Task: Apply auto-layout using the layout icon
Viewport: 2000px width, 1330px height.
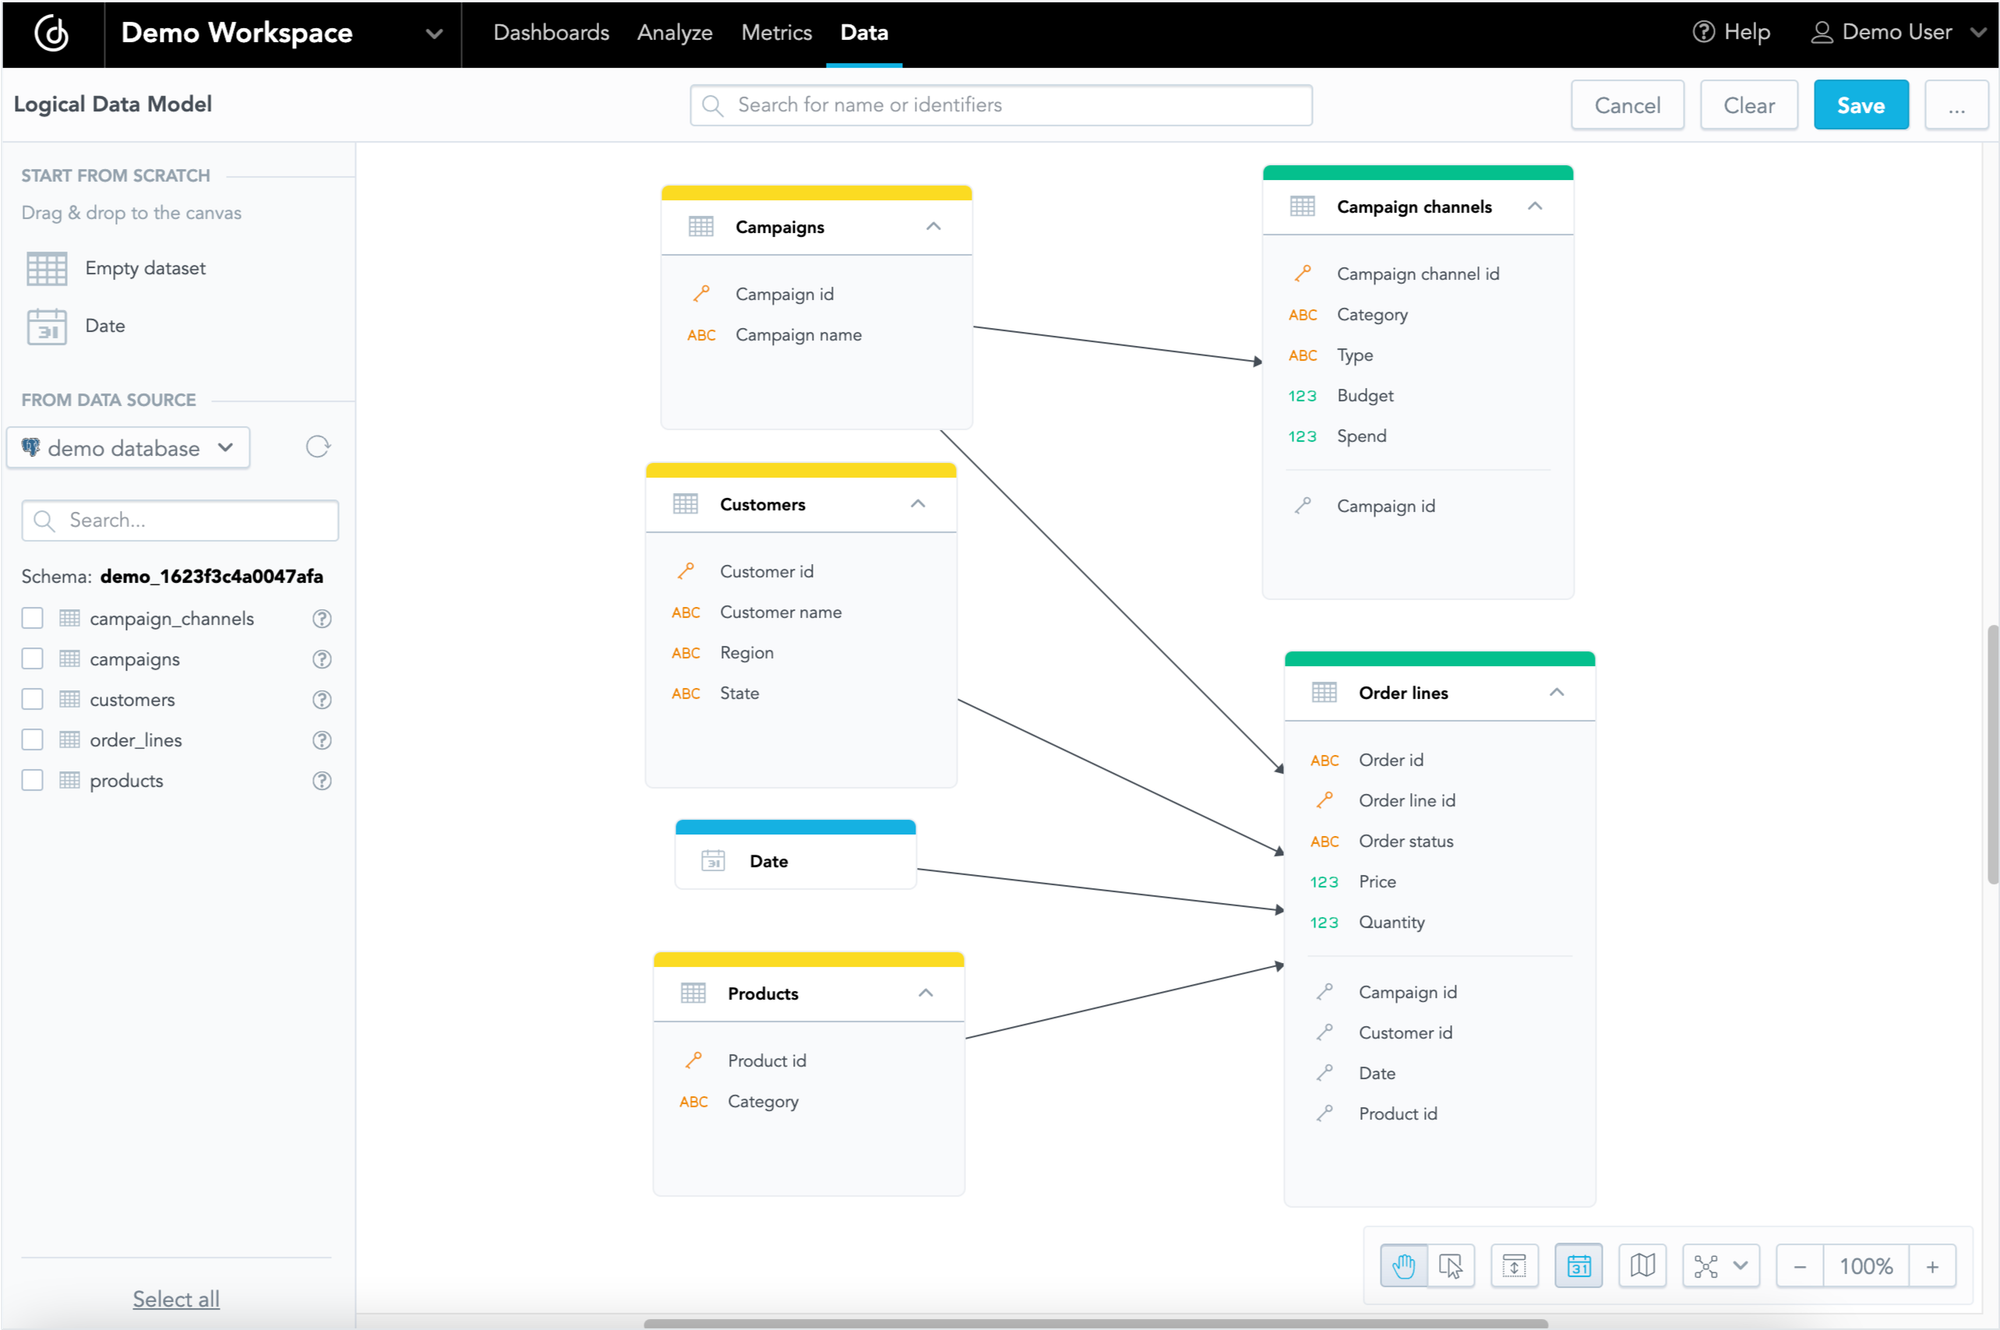Action: 1707,1265
